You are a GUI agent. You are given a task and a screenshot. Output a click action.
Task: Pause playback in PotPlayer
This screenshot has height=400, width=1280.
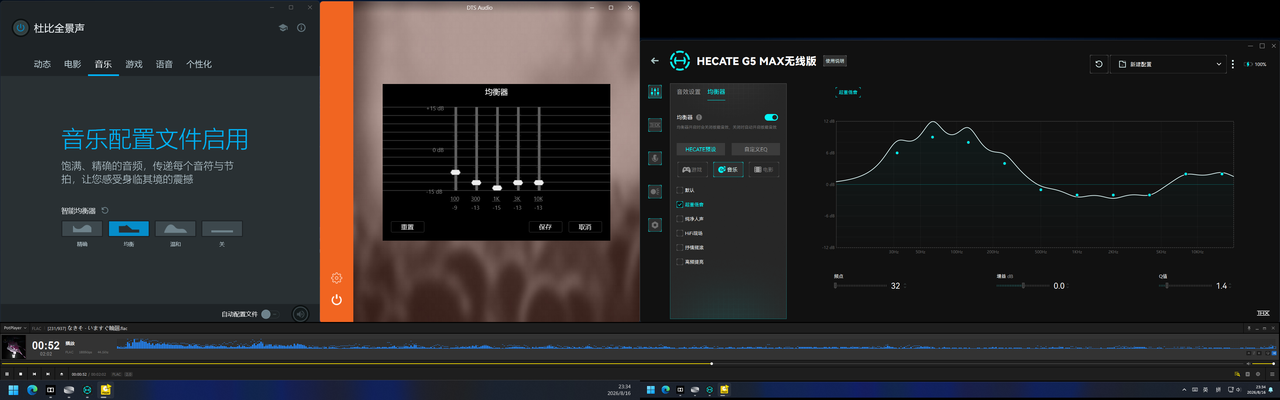tap(7, 374)
